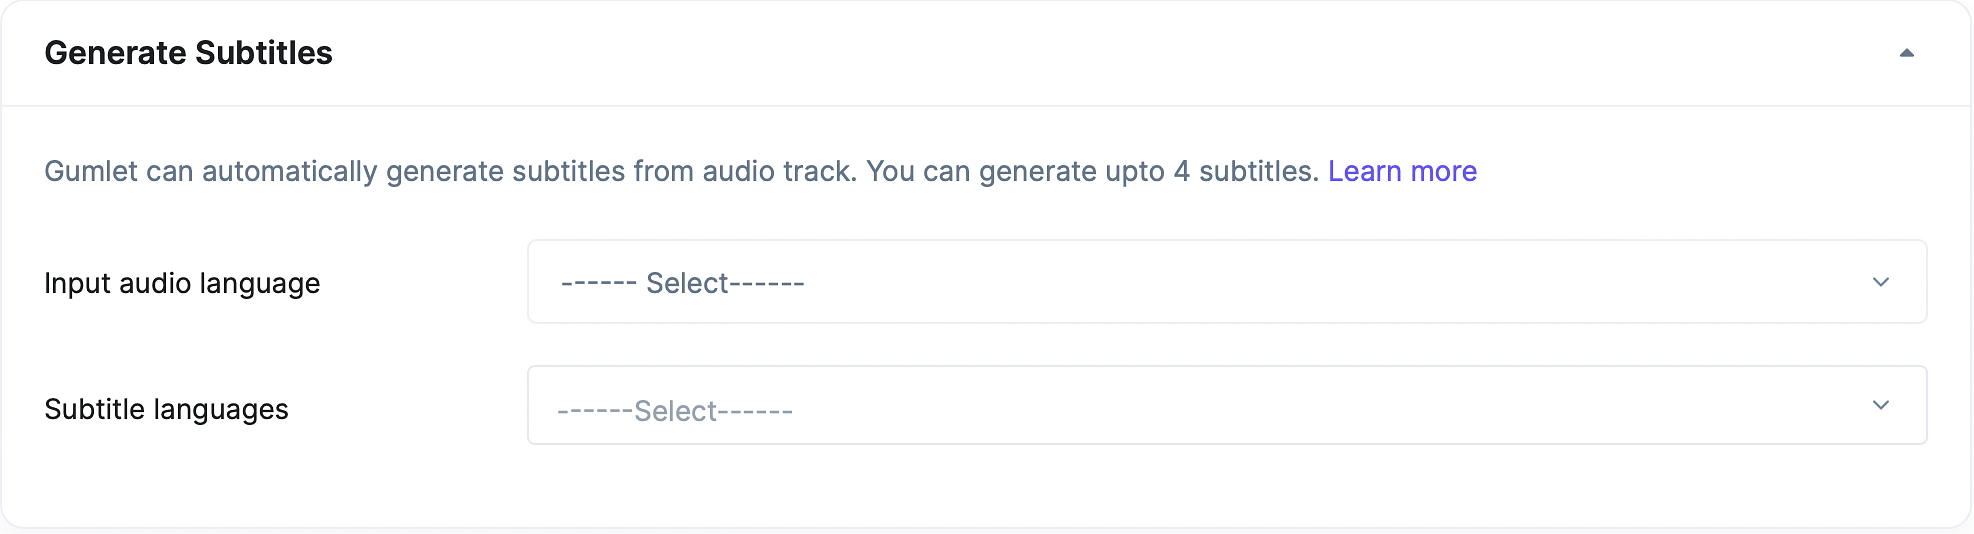Open Subtitle languages dropdown

point(1227,405)
